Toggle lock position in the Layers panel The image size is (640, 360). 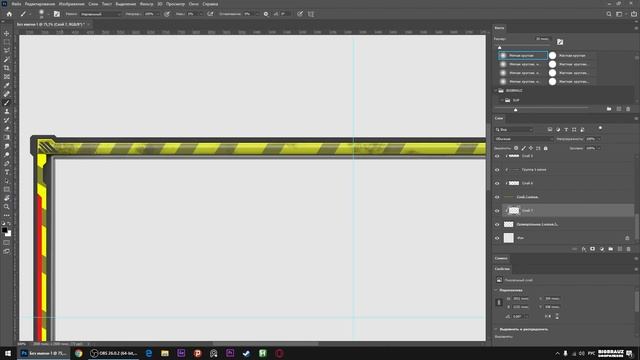(531, 148)
